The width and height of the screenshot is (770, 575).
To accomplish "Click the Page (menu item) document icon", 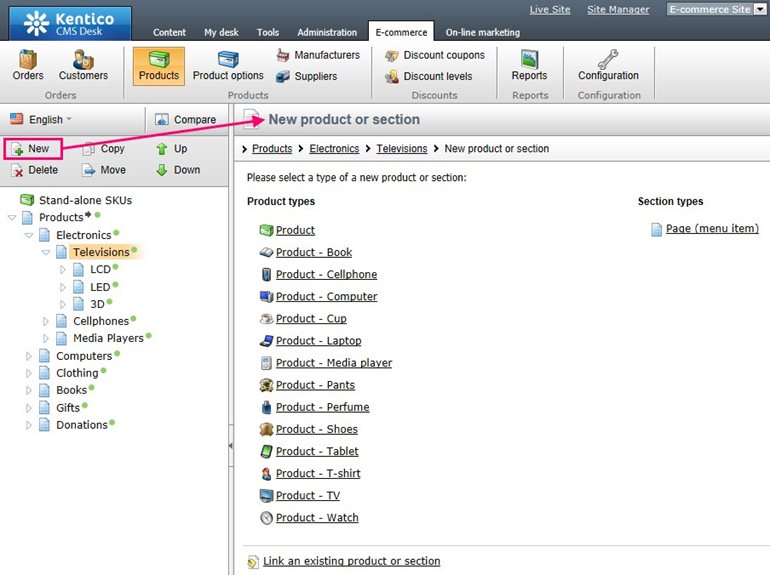I will point(656,229).
